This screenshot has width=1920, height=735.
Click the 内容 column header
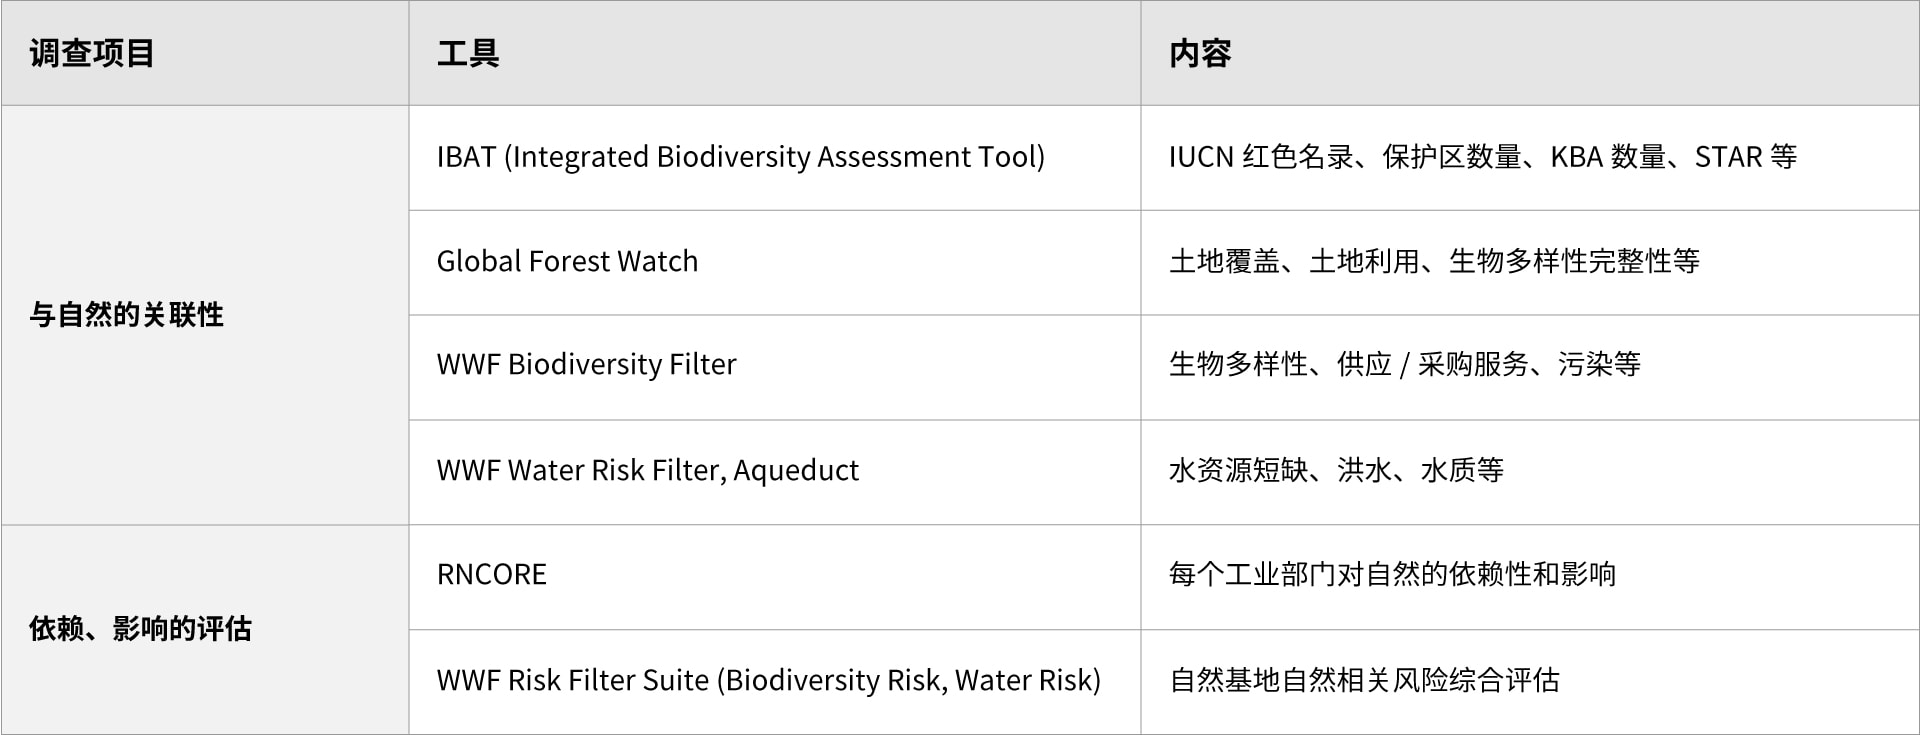tap(1200, 53)
